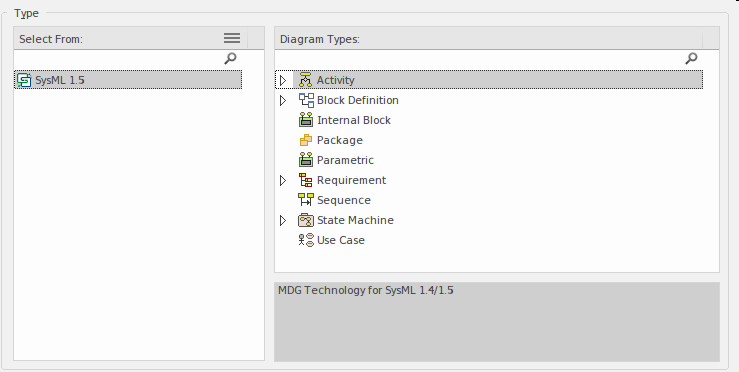Screen dimensions: 739x372
Task: Click the Use Case diagram icon
Action: click(x=306, y=240)
